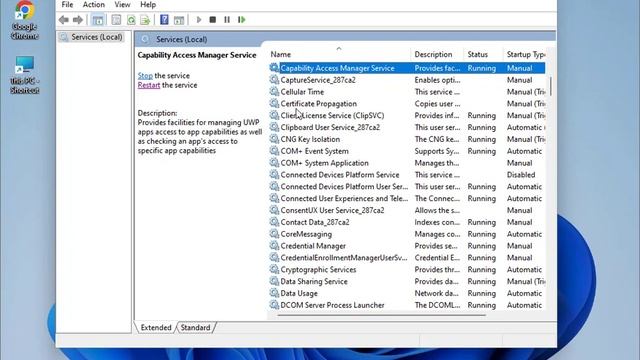Click gear icon beside Contact Data_287ca2
The height and width of the screenshot is (360, 640).
274,222
